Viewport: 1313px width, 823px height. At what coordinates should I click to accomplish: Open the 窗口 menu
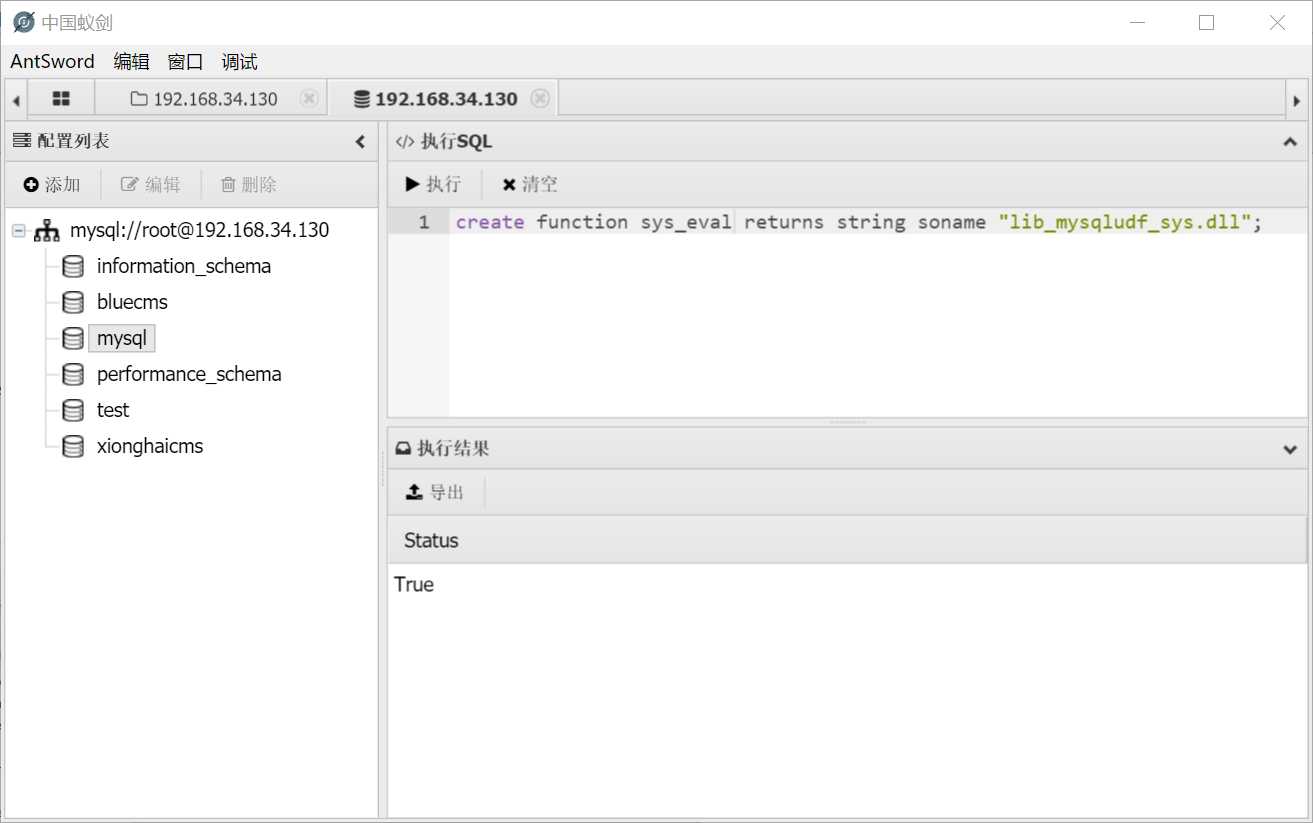(x=185, y=61)
